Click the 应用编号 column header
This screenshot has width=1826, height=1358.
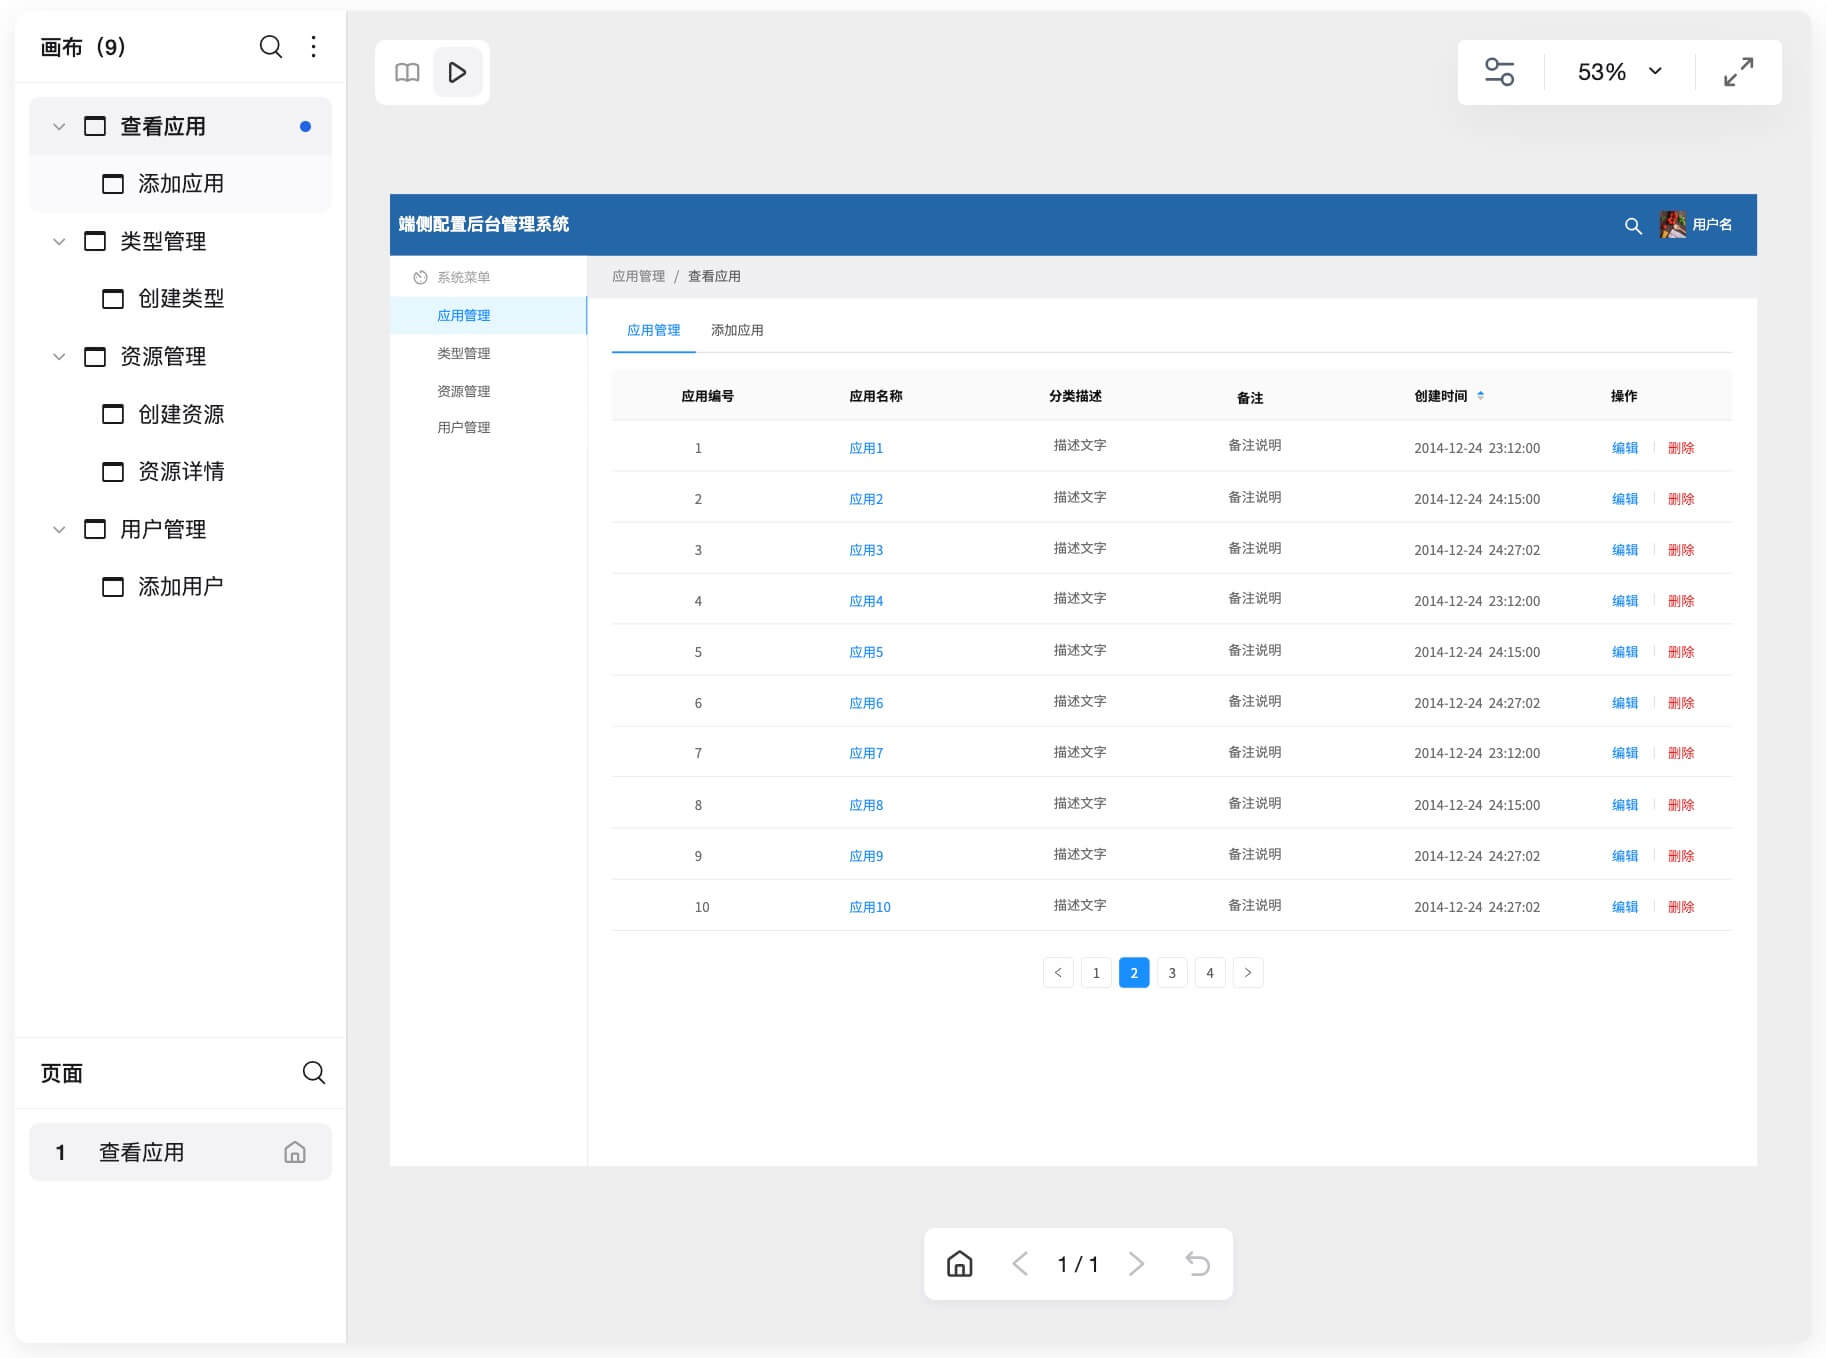coord(707,396)
